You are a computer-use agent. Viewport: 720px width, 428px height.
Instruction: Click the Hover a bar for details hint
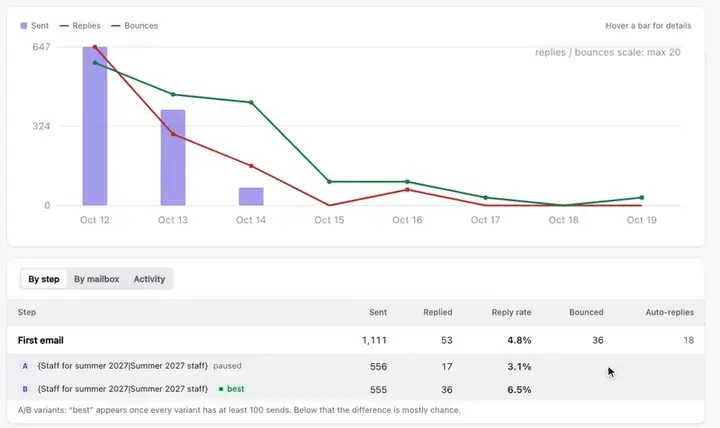648,26
